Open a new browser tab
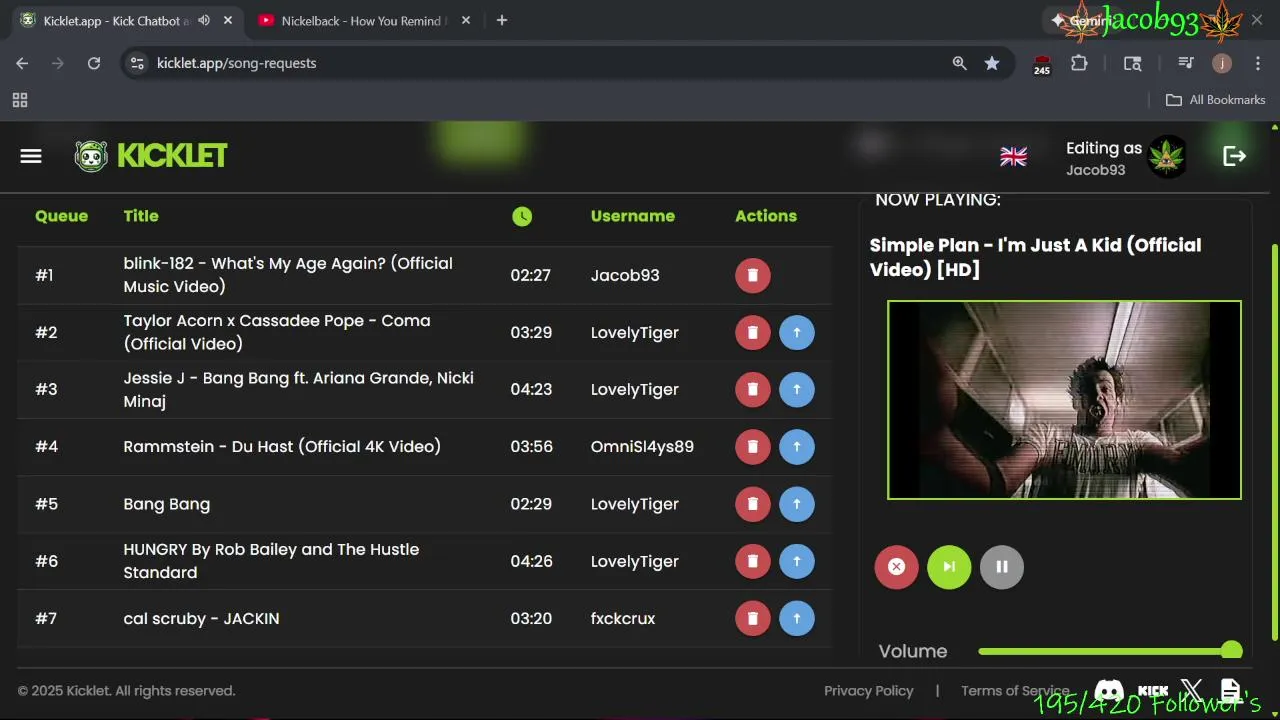 click(x=502, y=20)
